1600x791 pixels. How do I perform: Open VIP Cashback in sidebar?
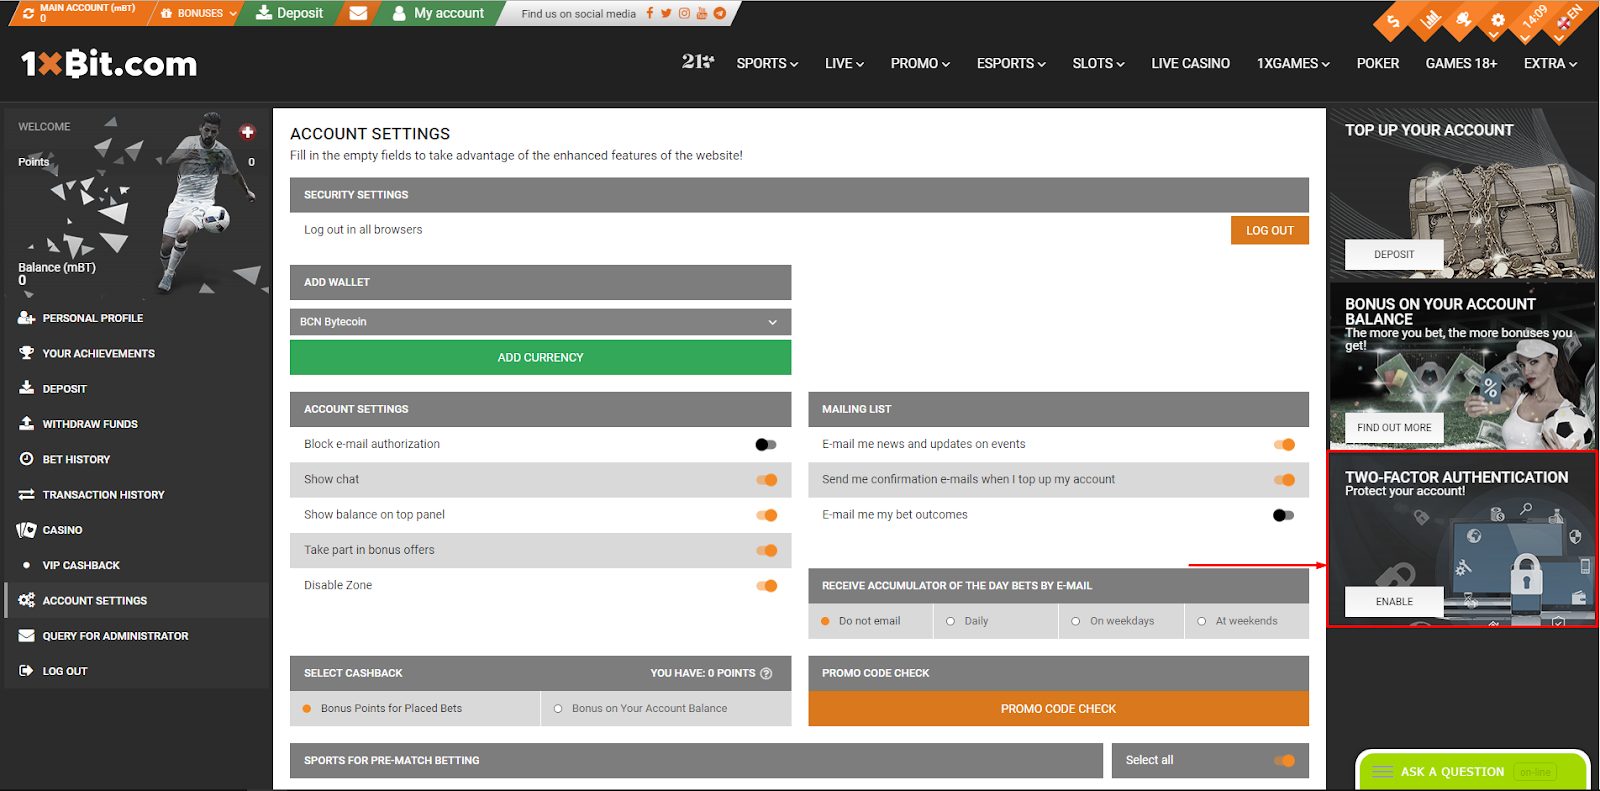click(81, 565)
